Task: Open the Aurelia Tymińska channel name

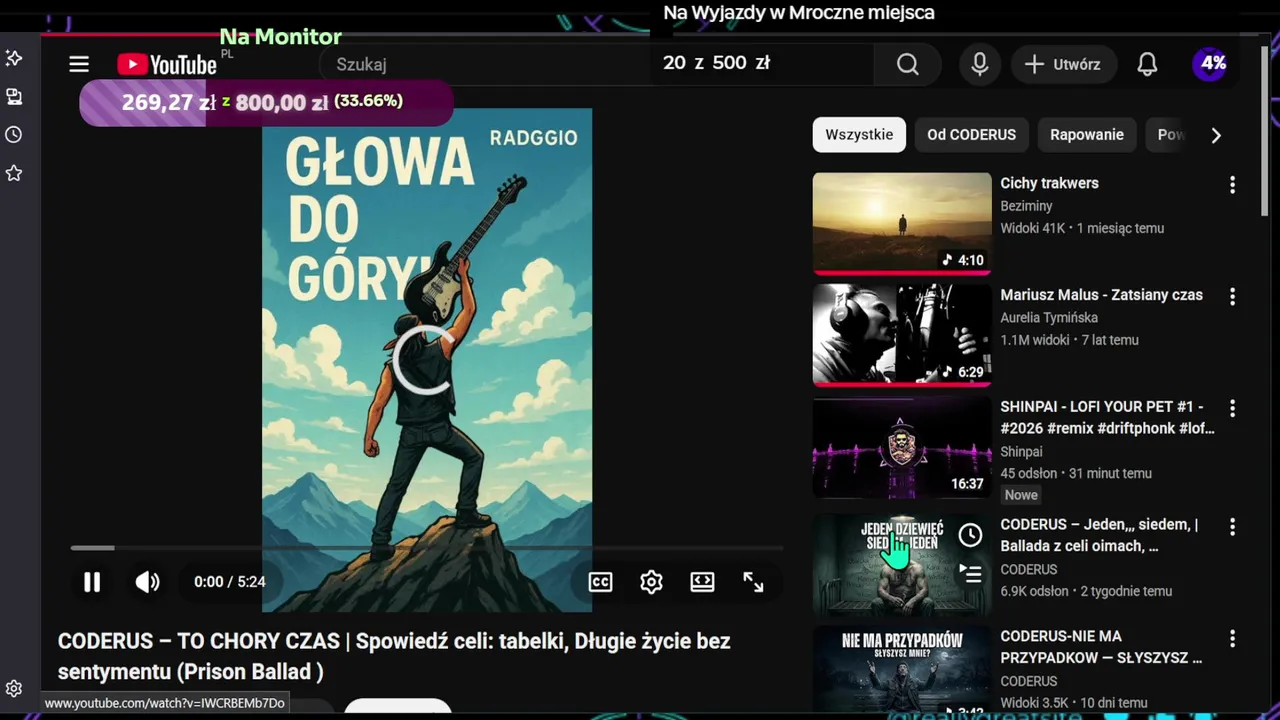Action: [x=1049, y=318]
